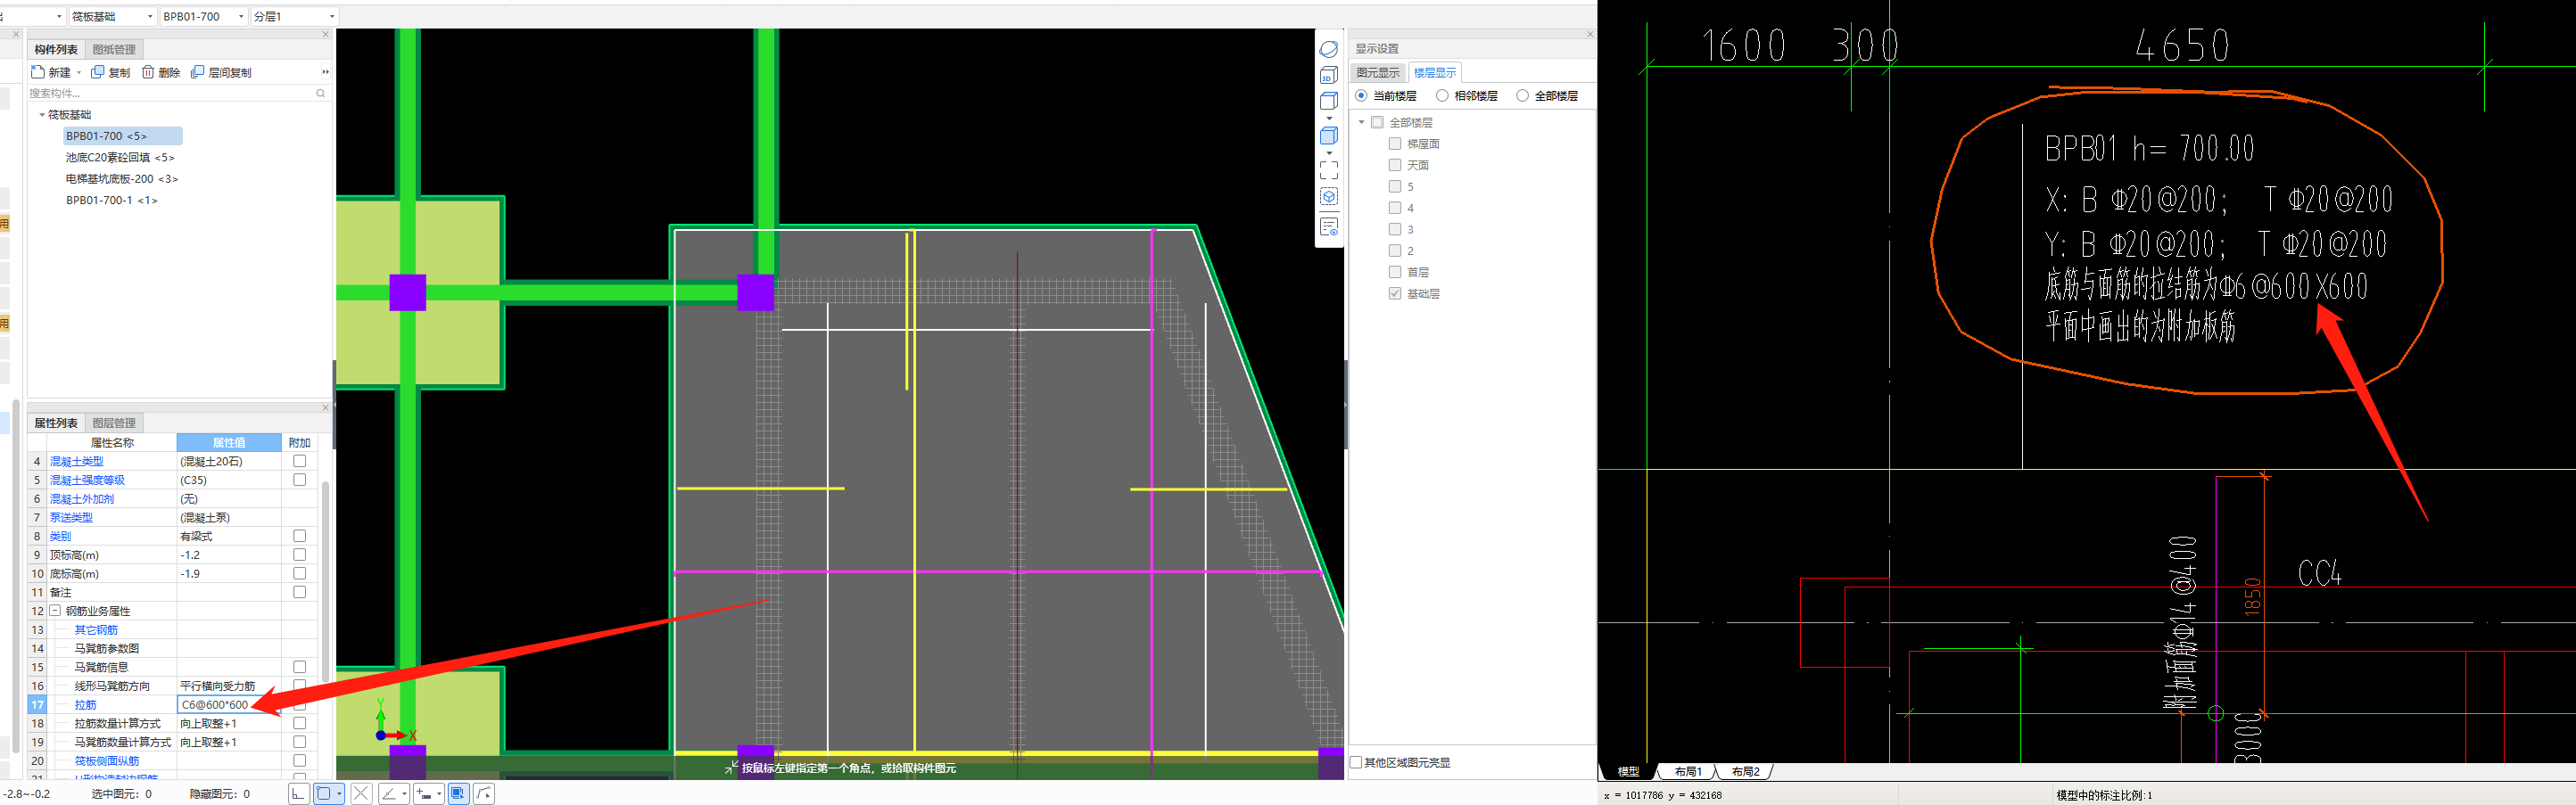The image size is (2576, 805).
Task: Collapse the 钢筋业务属性 group
Action: (56, 610)
